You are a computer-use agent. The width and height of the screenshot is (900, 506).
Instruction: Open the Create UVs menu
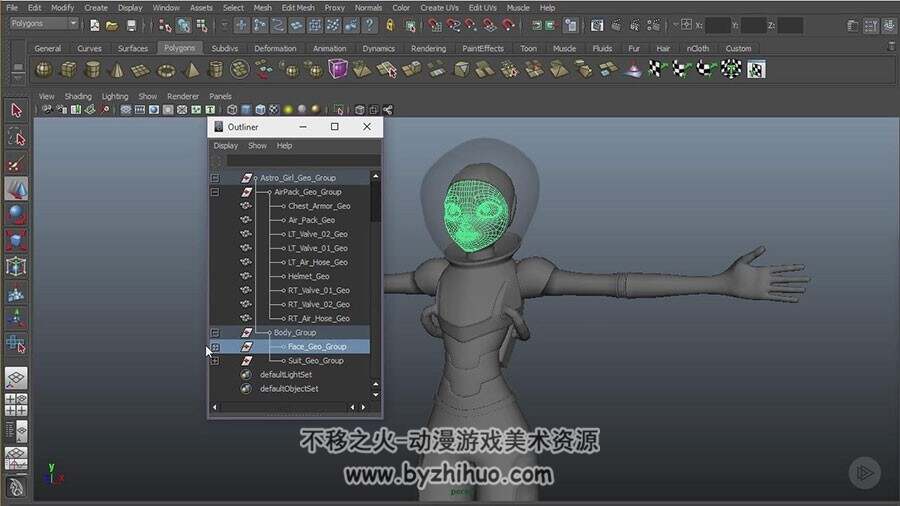(439, 7)
